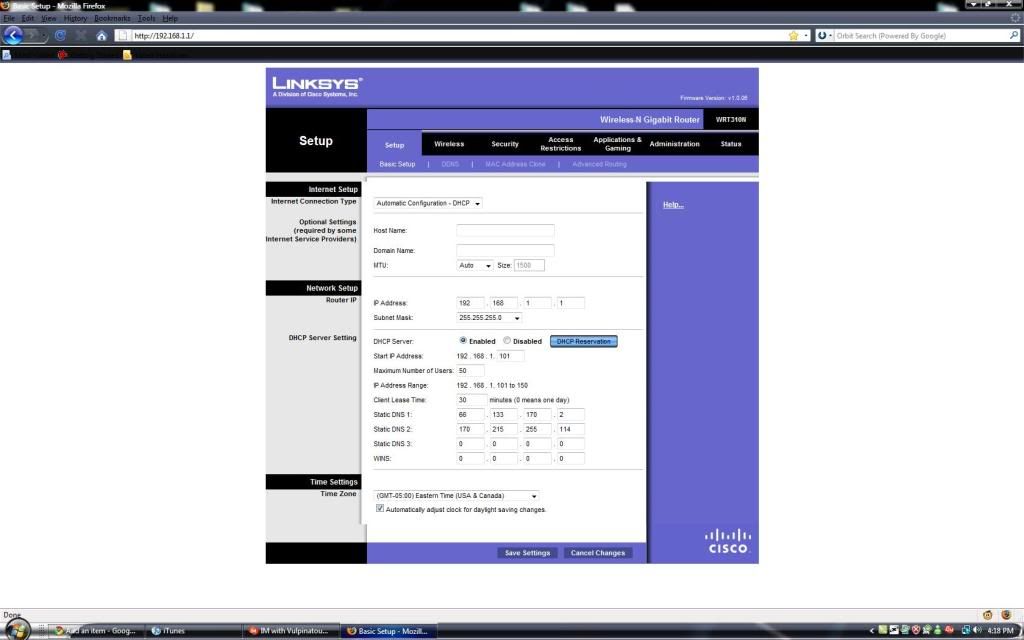Click the Domain Name input field
The height and width of the screenshot is (640, 1024).
click(505, 250)
